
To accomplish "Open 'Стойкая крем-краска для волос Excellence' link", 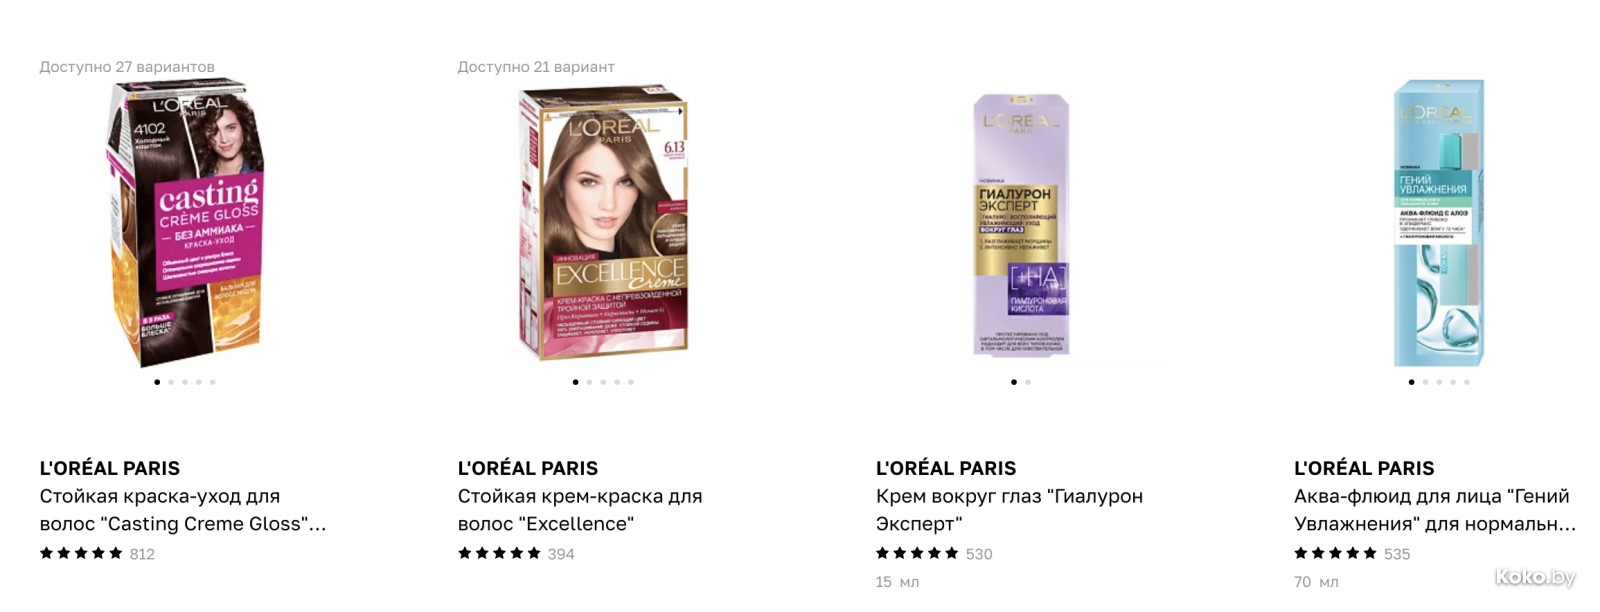I will [x=580, y=510].
